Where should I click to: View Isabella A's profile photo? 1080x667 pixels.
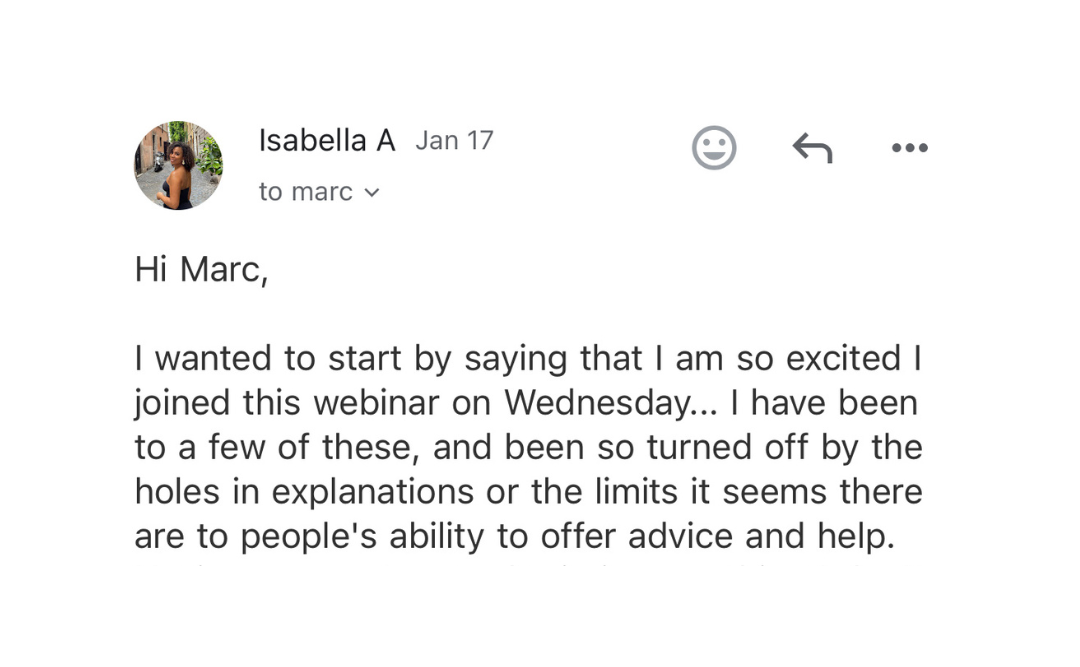(x=178, y=165)
